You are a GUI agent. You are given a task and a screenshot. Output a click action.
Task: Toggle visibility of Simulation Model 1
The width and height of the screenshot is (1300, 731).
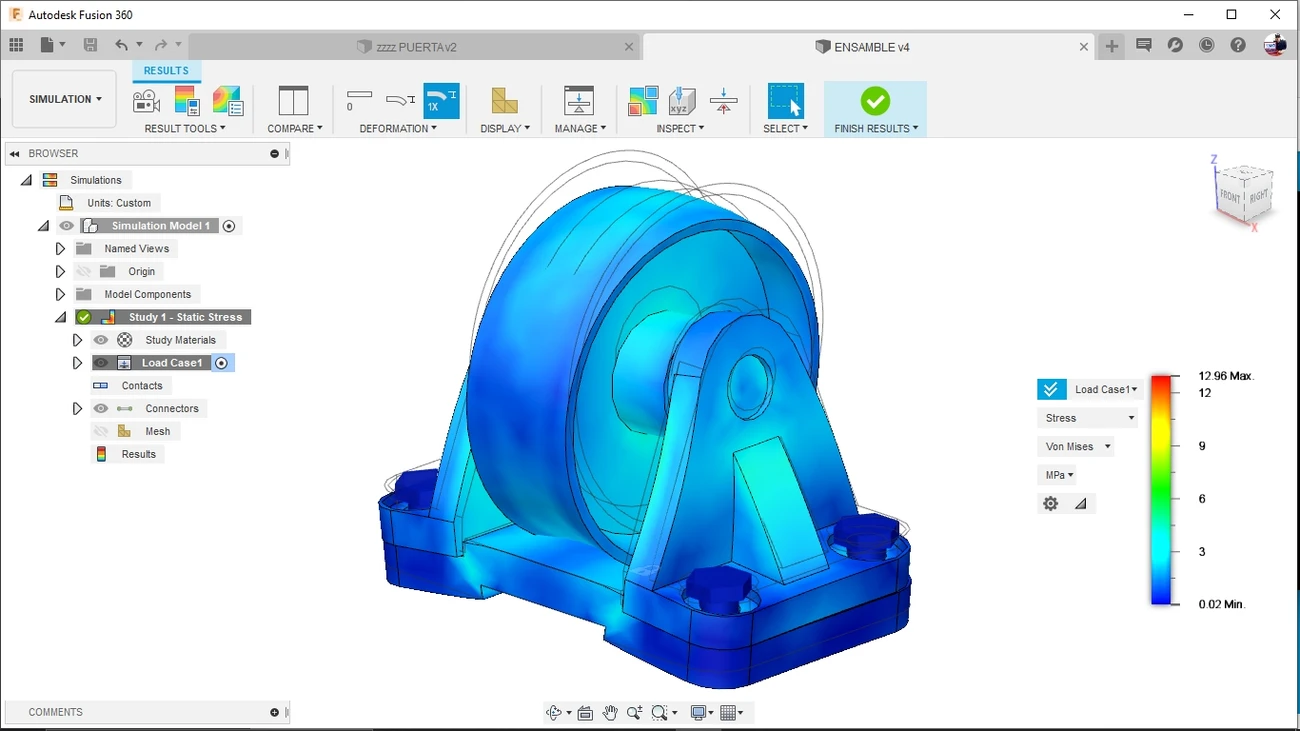tap(67, 226)
